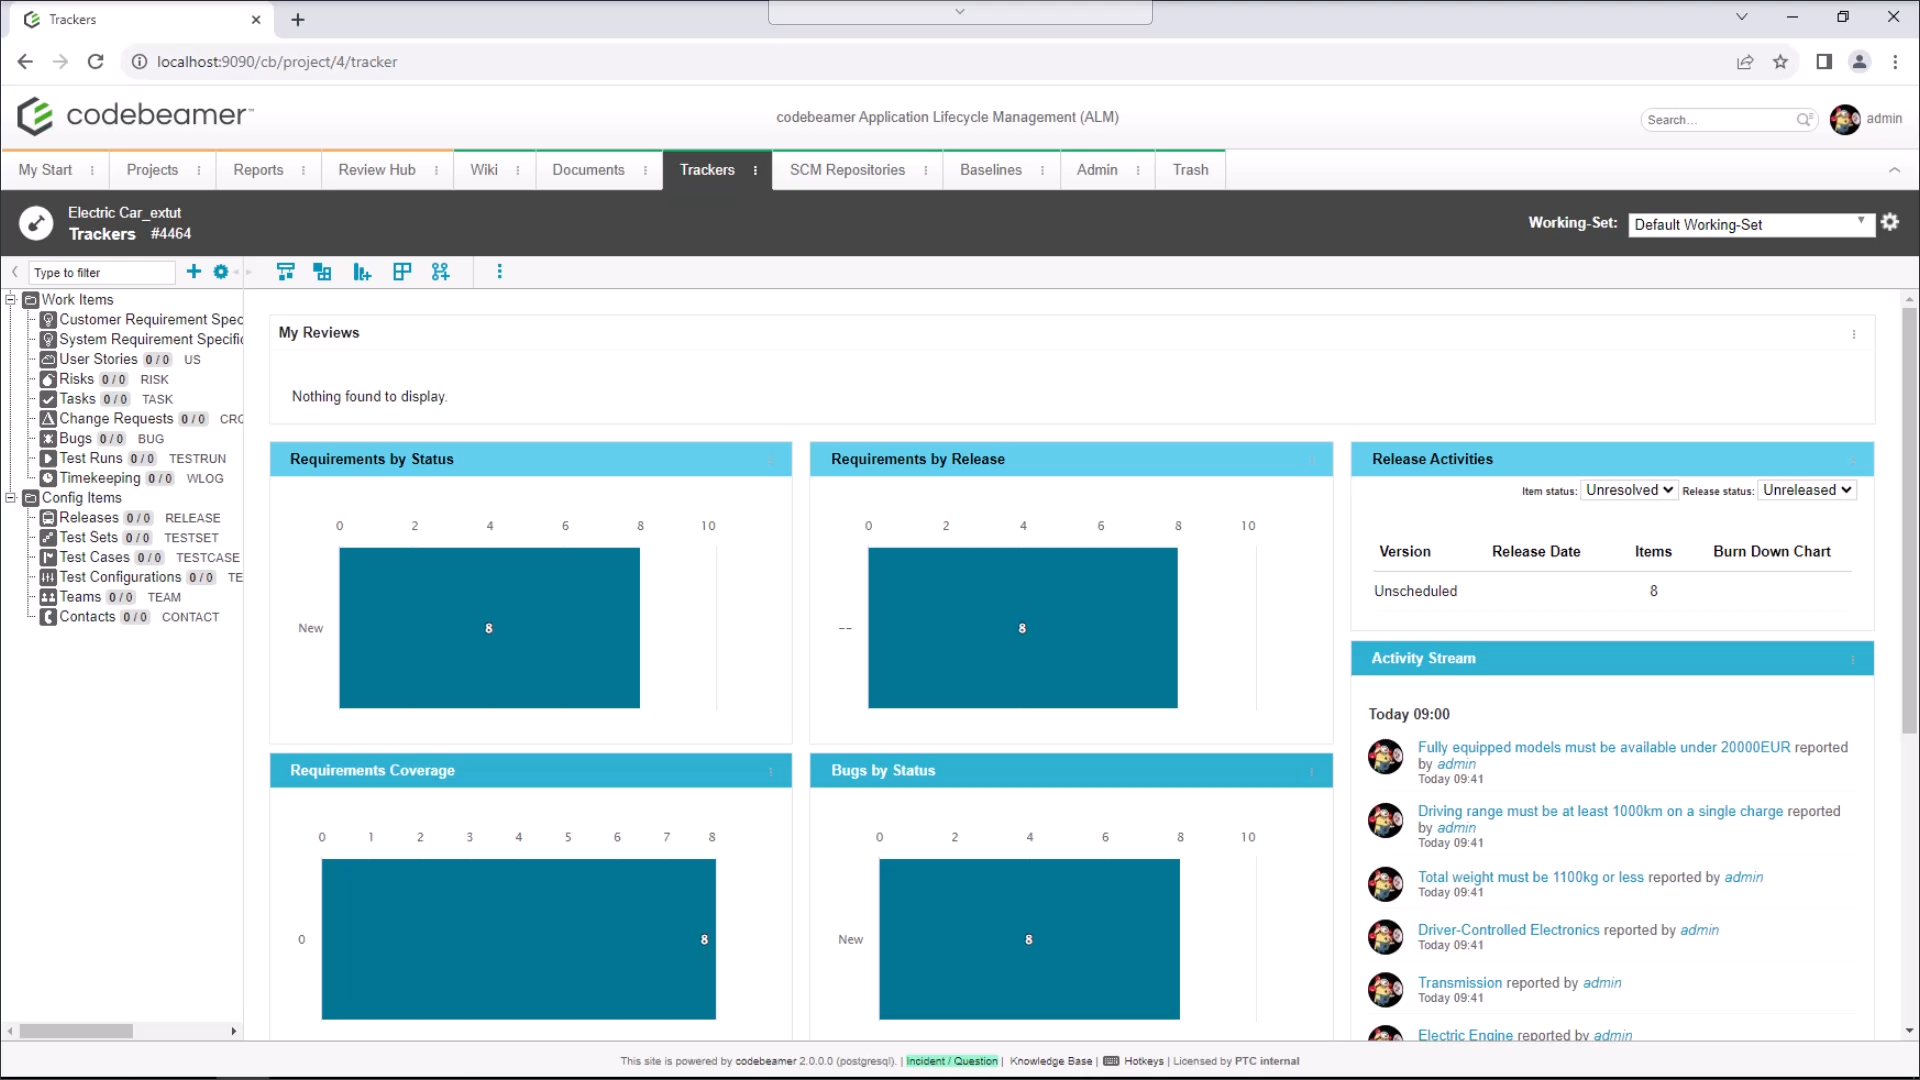The width and height of the screenshot is (1920, 1080).
Task: Click the bar chart with plus toolbar icon
Action: click(362, 272)
